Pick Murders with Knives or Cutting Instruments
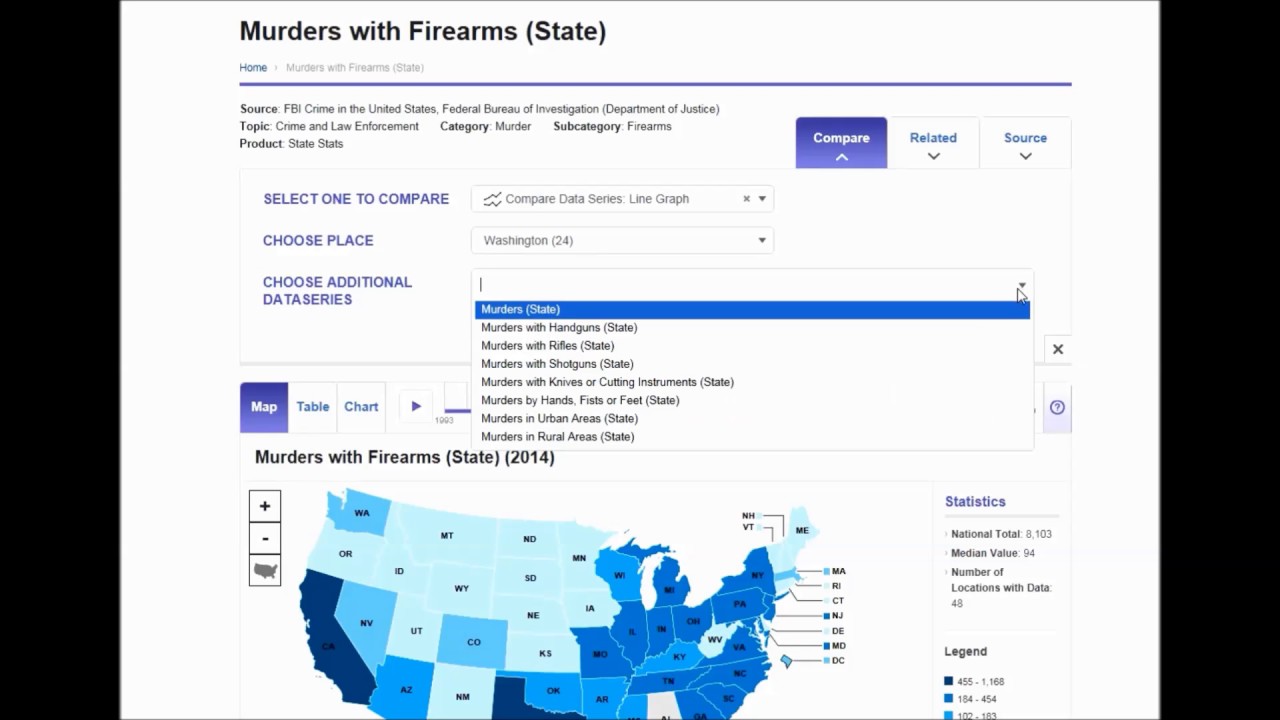 tap(607, 382)
